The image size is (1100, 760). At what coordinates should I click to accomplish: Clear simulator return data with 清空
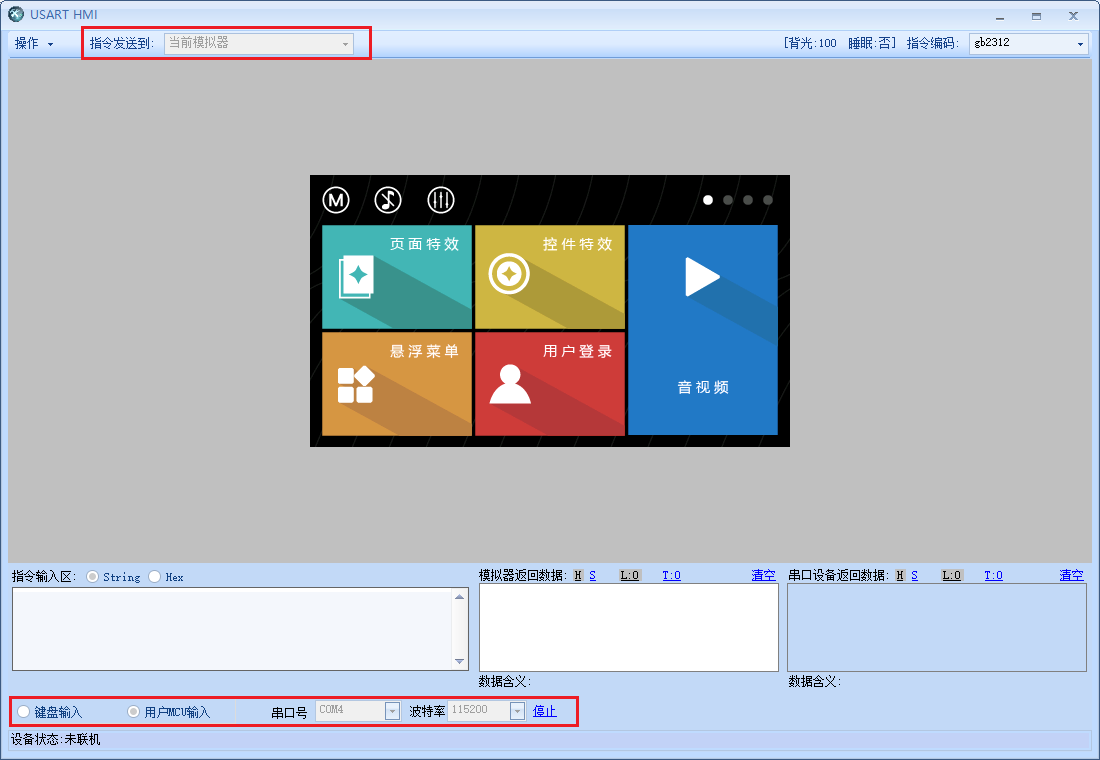pyautogui.click(x=763, y=575)
